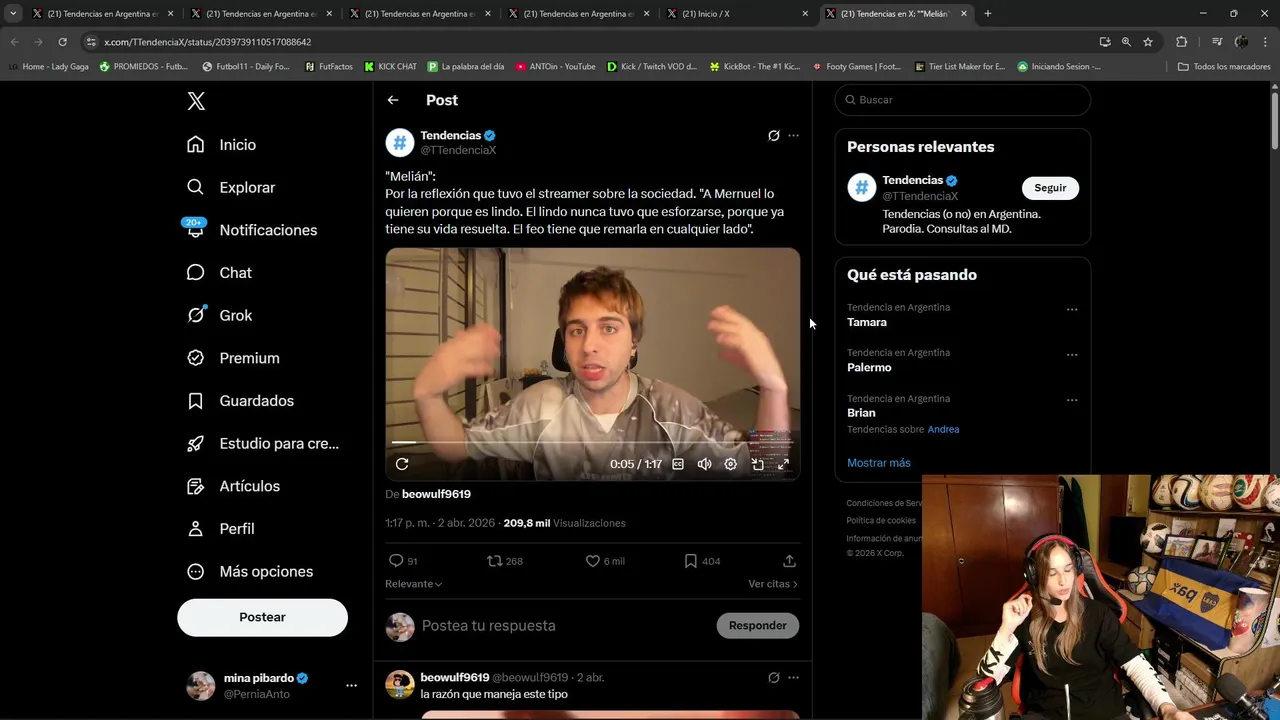Go to the X logo home
This screenshot has height=720, width=1280.
[x=196, y=101]
